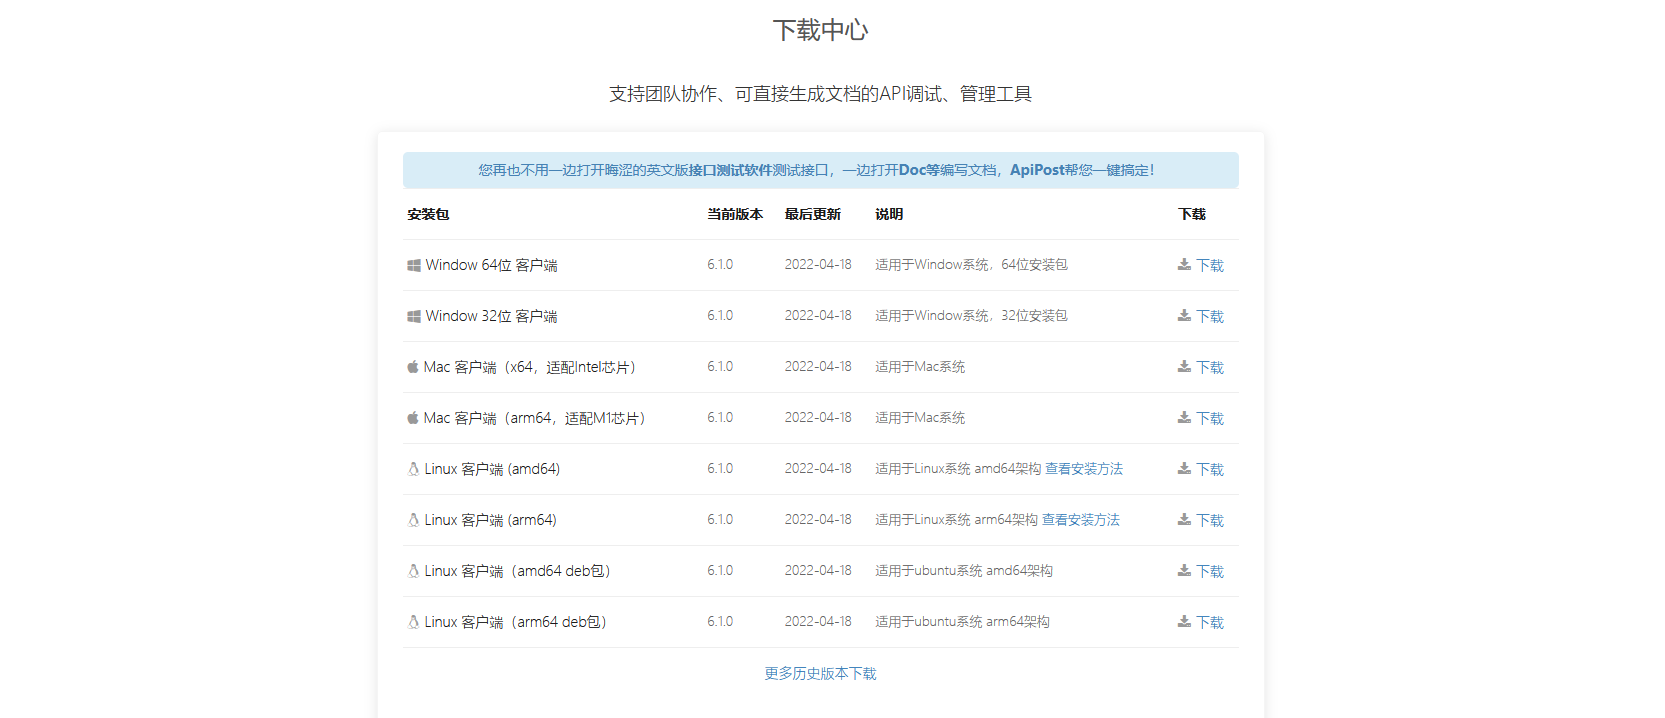Screen dimensions: 1665x718
Task: Select the Linux 客户端 arm64 deb包 name
Action: click(517, 622)
